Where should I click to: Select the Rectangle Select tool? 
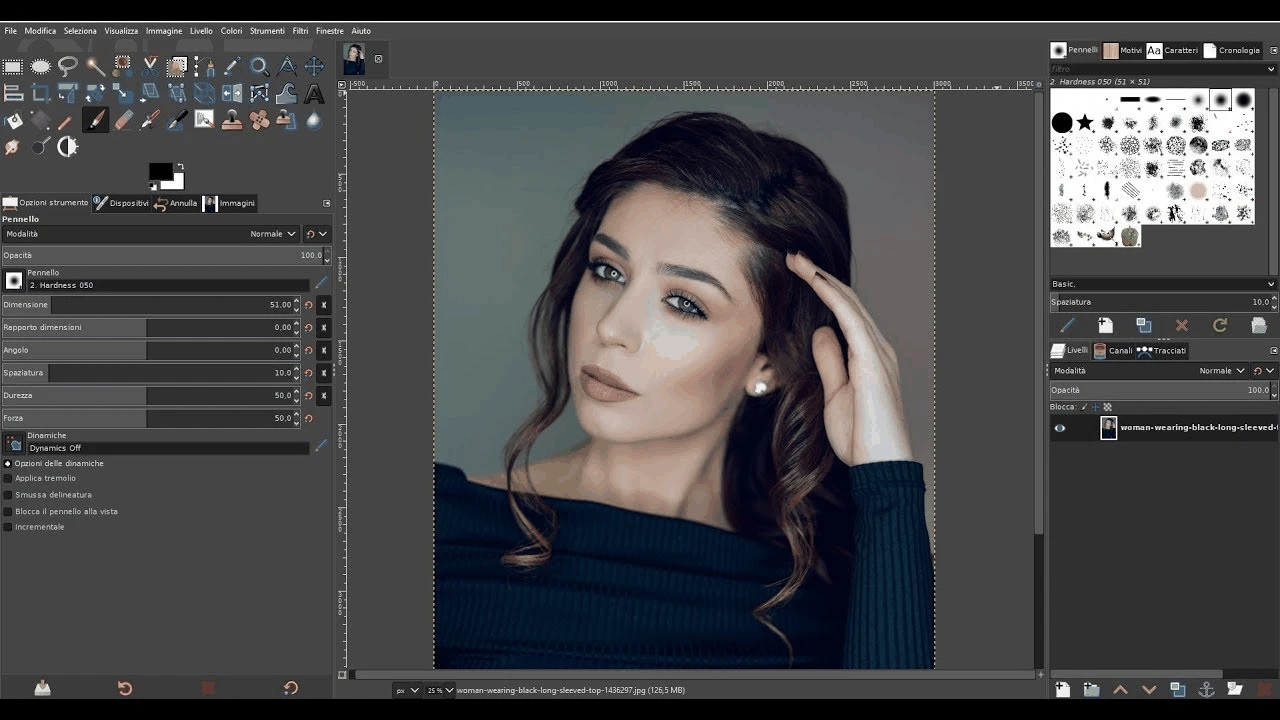tap(13, 67)
